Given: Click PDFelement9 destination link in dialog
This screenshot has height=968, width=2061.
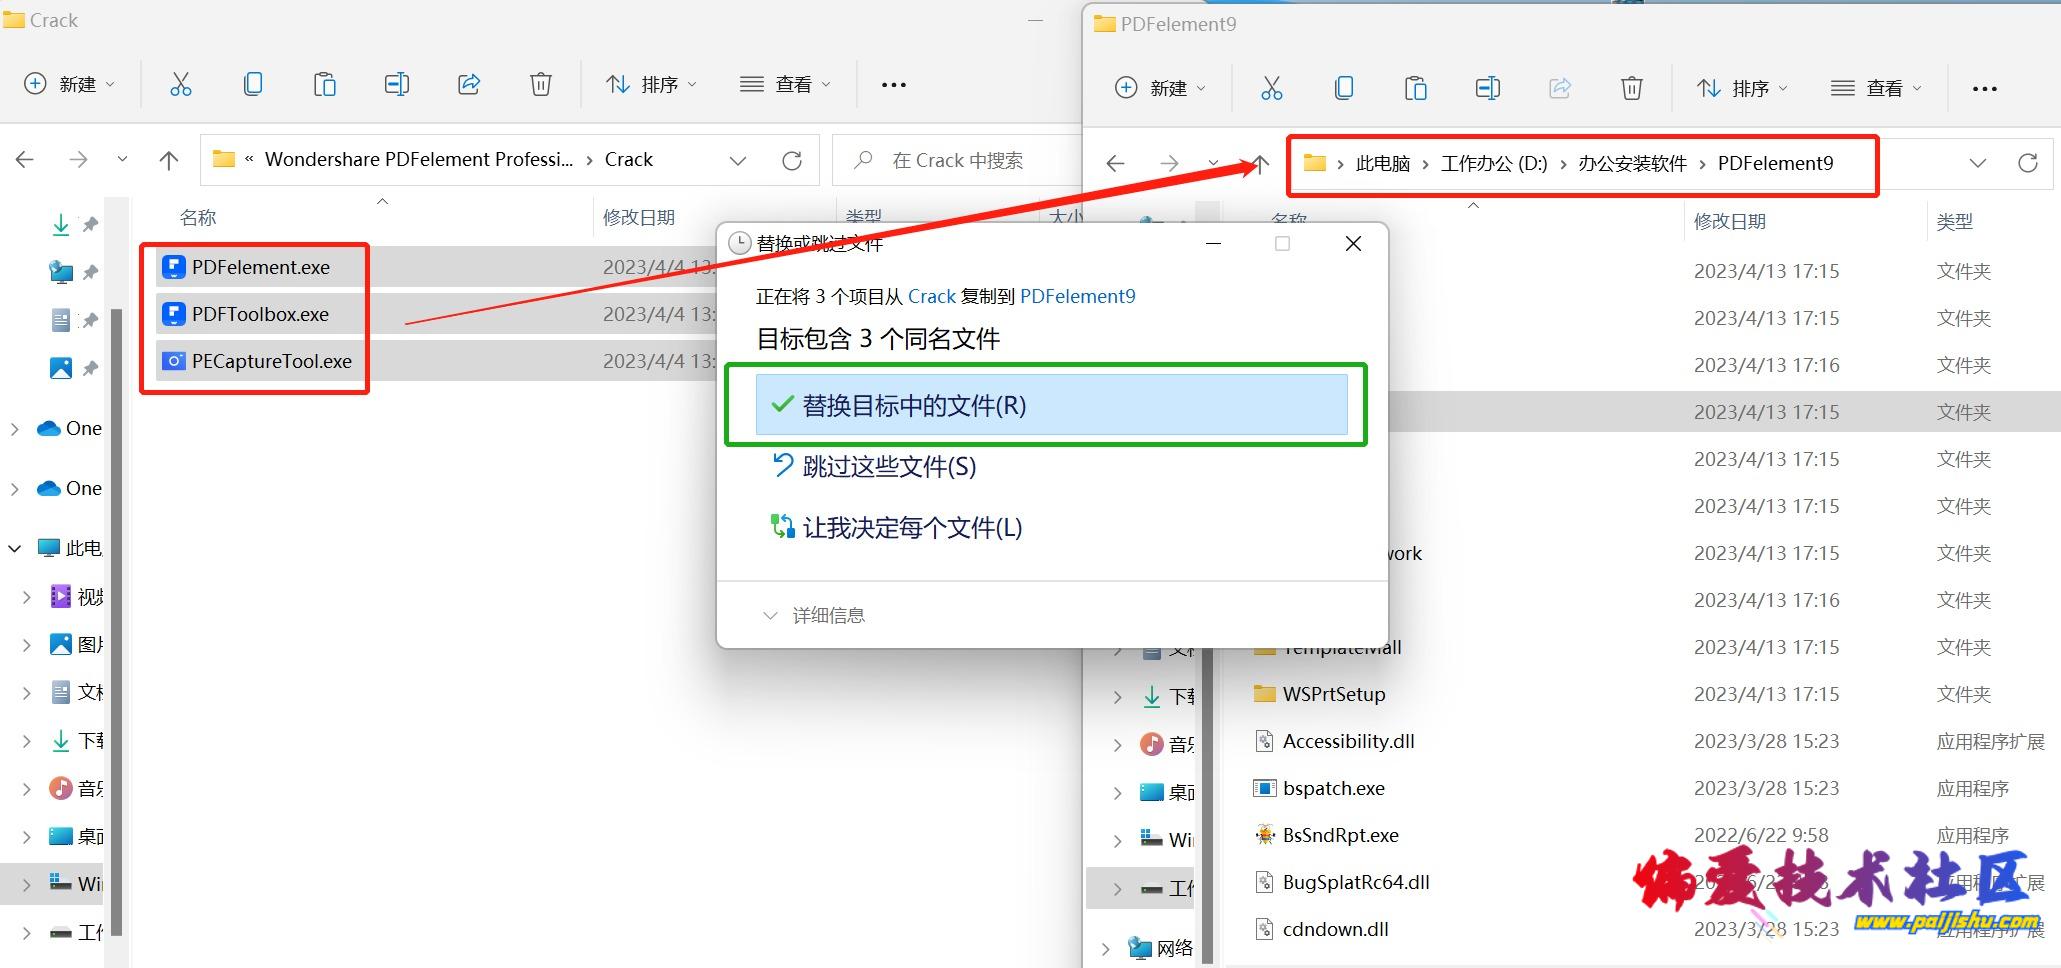Looking at the screenshot, I should coord(1078,296).
